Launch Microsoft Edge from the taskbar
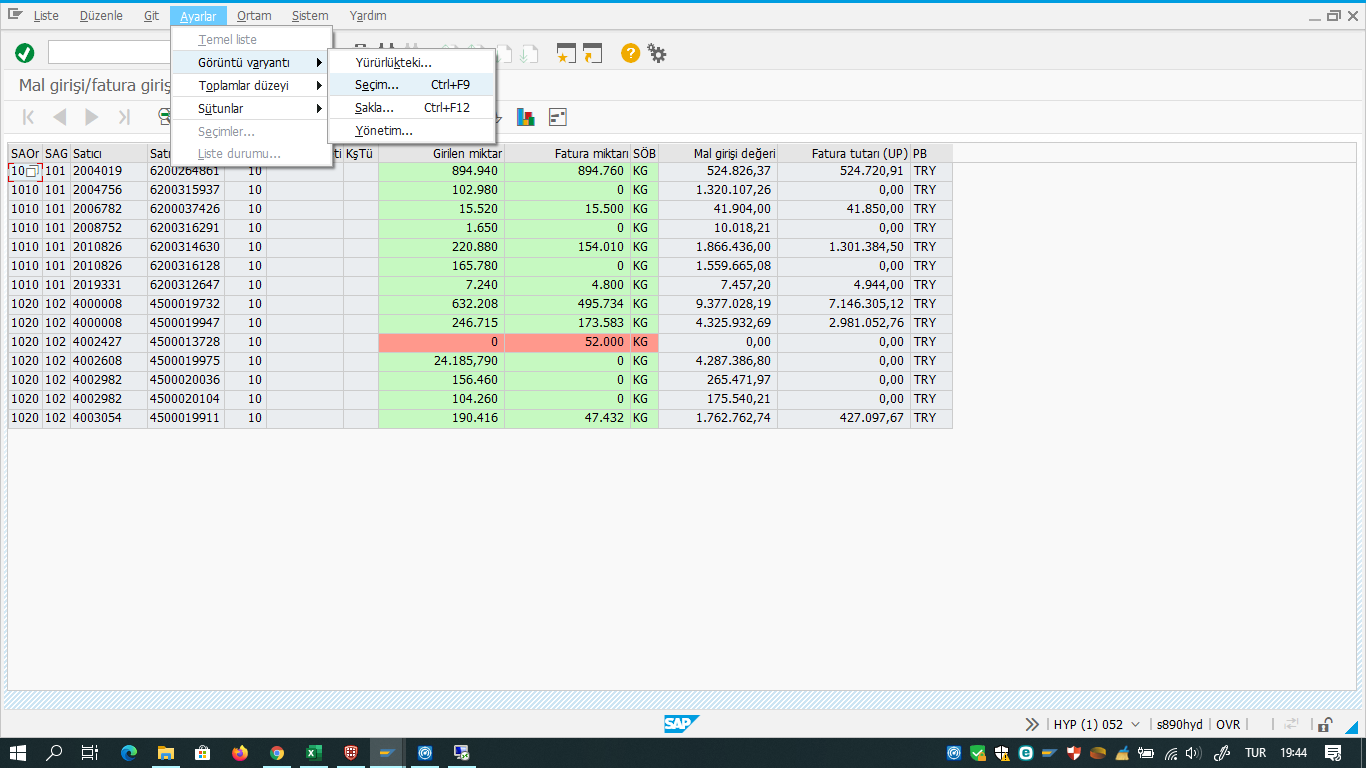This screenshot has height=768, width=1366. pyautogui.click(x=129, y=753)
